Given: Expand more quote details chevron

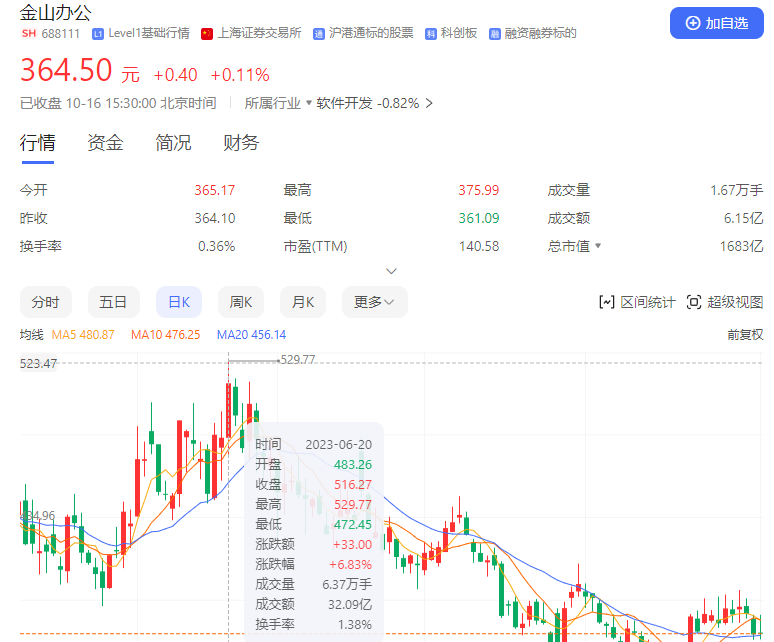Looking at the screenshot, I should (x=392, y=271).
